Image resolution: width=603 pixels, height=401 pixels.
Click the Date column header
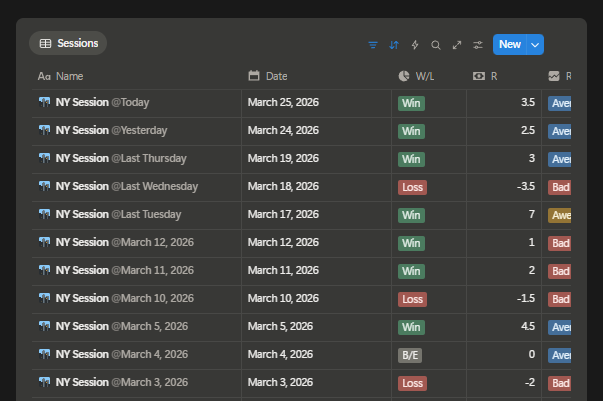click(x=316, y=76)
